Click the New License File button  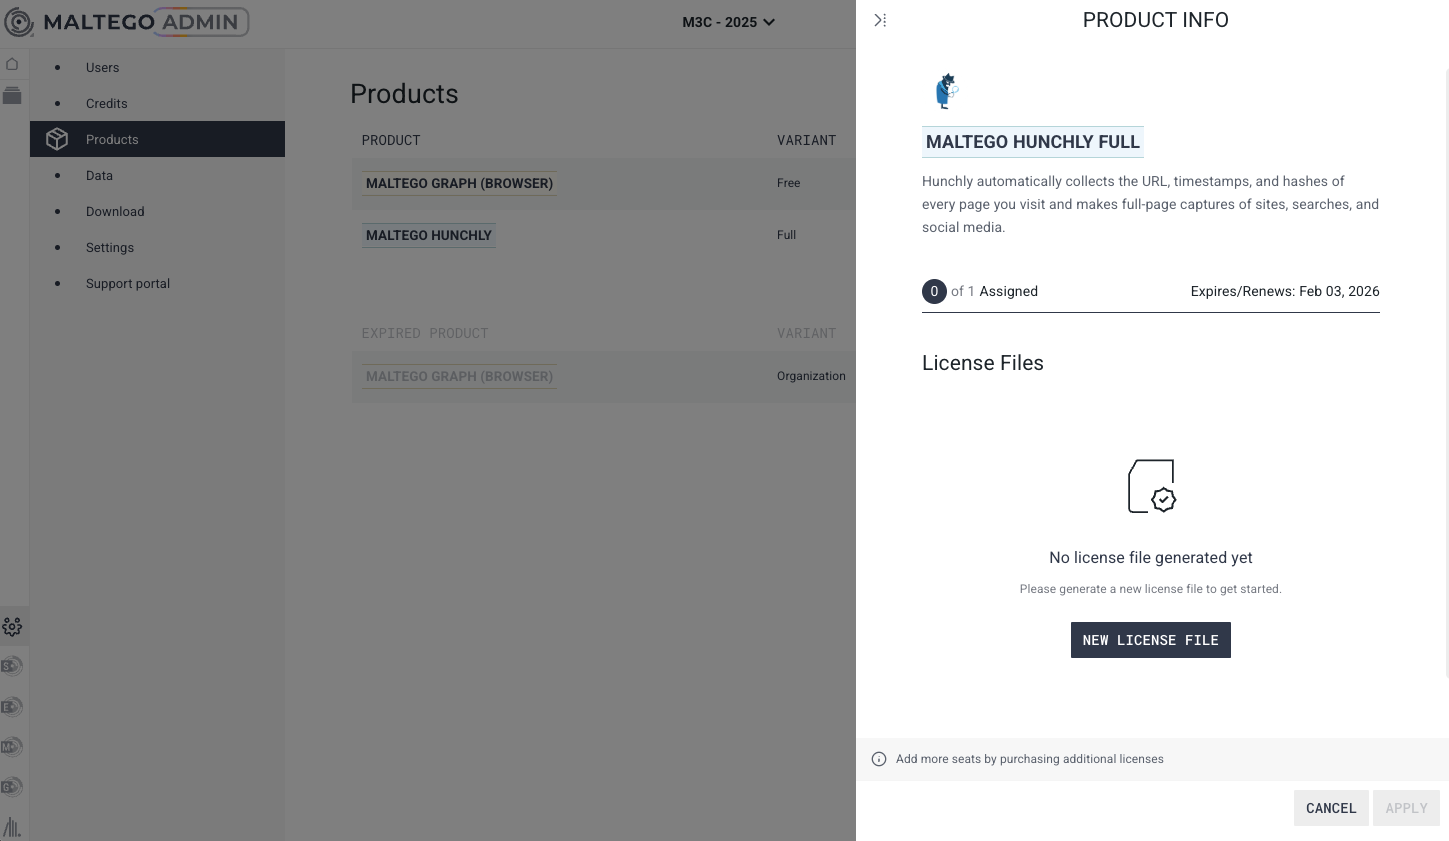coord(1150,640)
